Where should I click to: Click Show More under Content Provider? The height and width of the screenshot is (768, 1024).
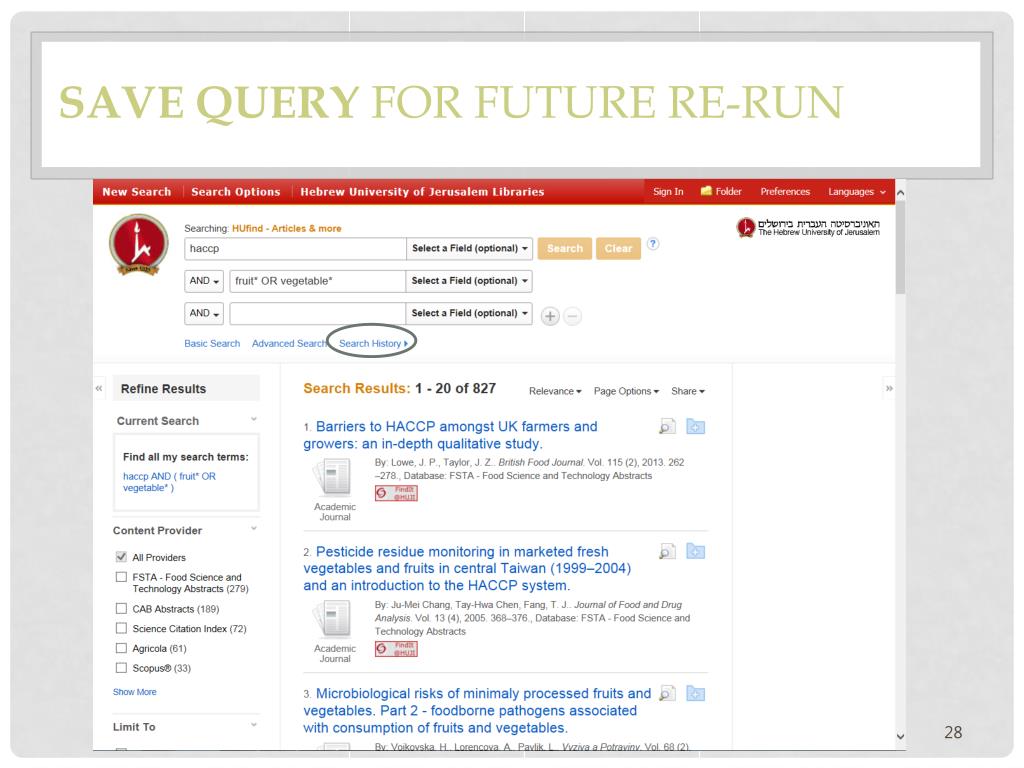pos(135,692)
